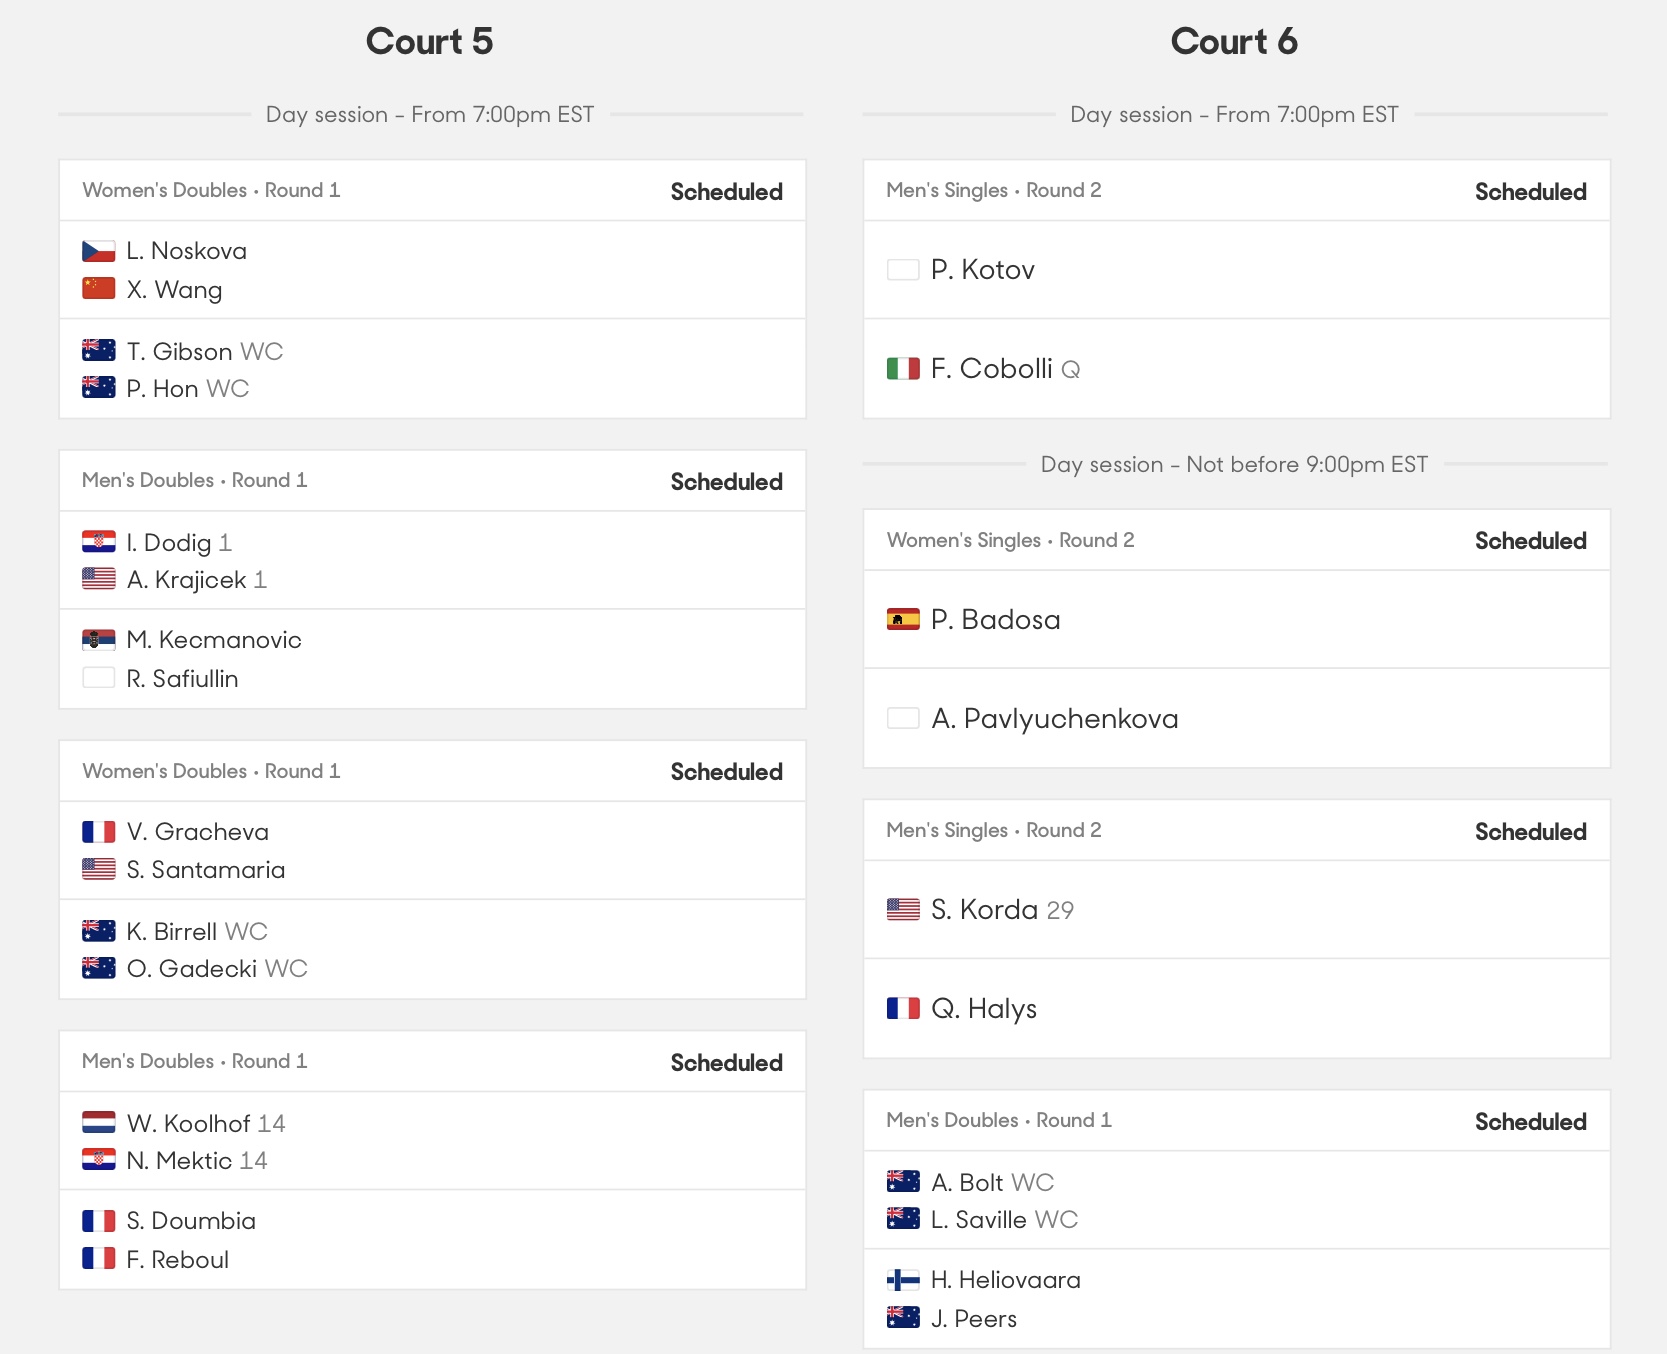Image resolution: width=1667 pixels, height=1354 pixels.
Task: Click the Croatian flag beside I. Dodig
Action: coord(98,542)
